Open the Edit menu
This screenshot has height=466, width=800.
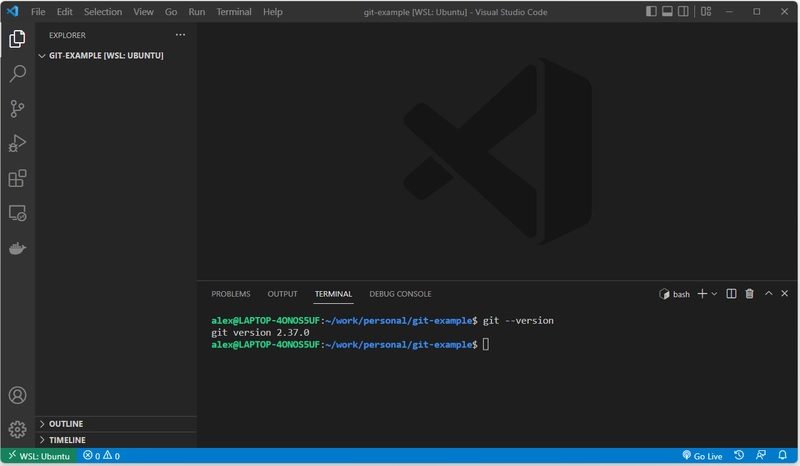(64, 12)
